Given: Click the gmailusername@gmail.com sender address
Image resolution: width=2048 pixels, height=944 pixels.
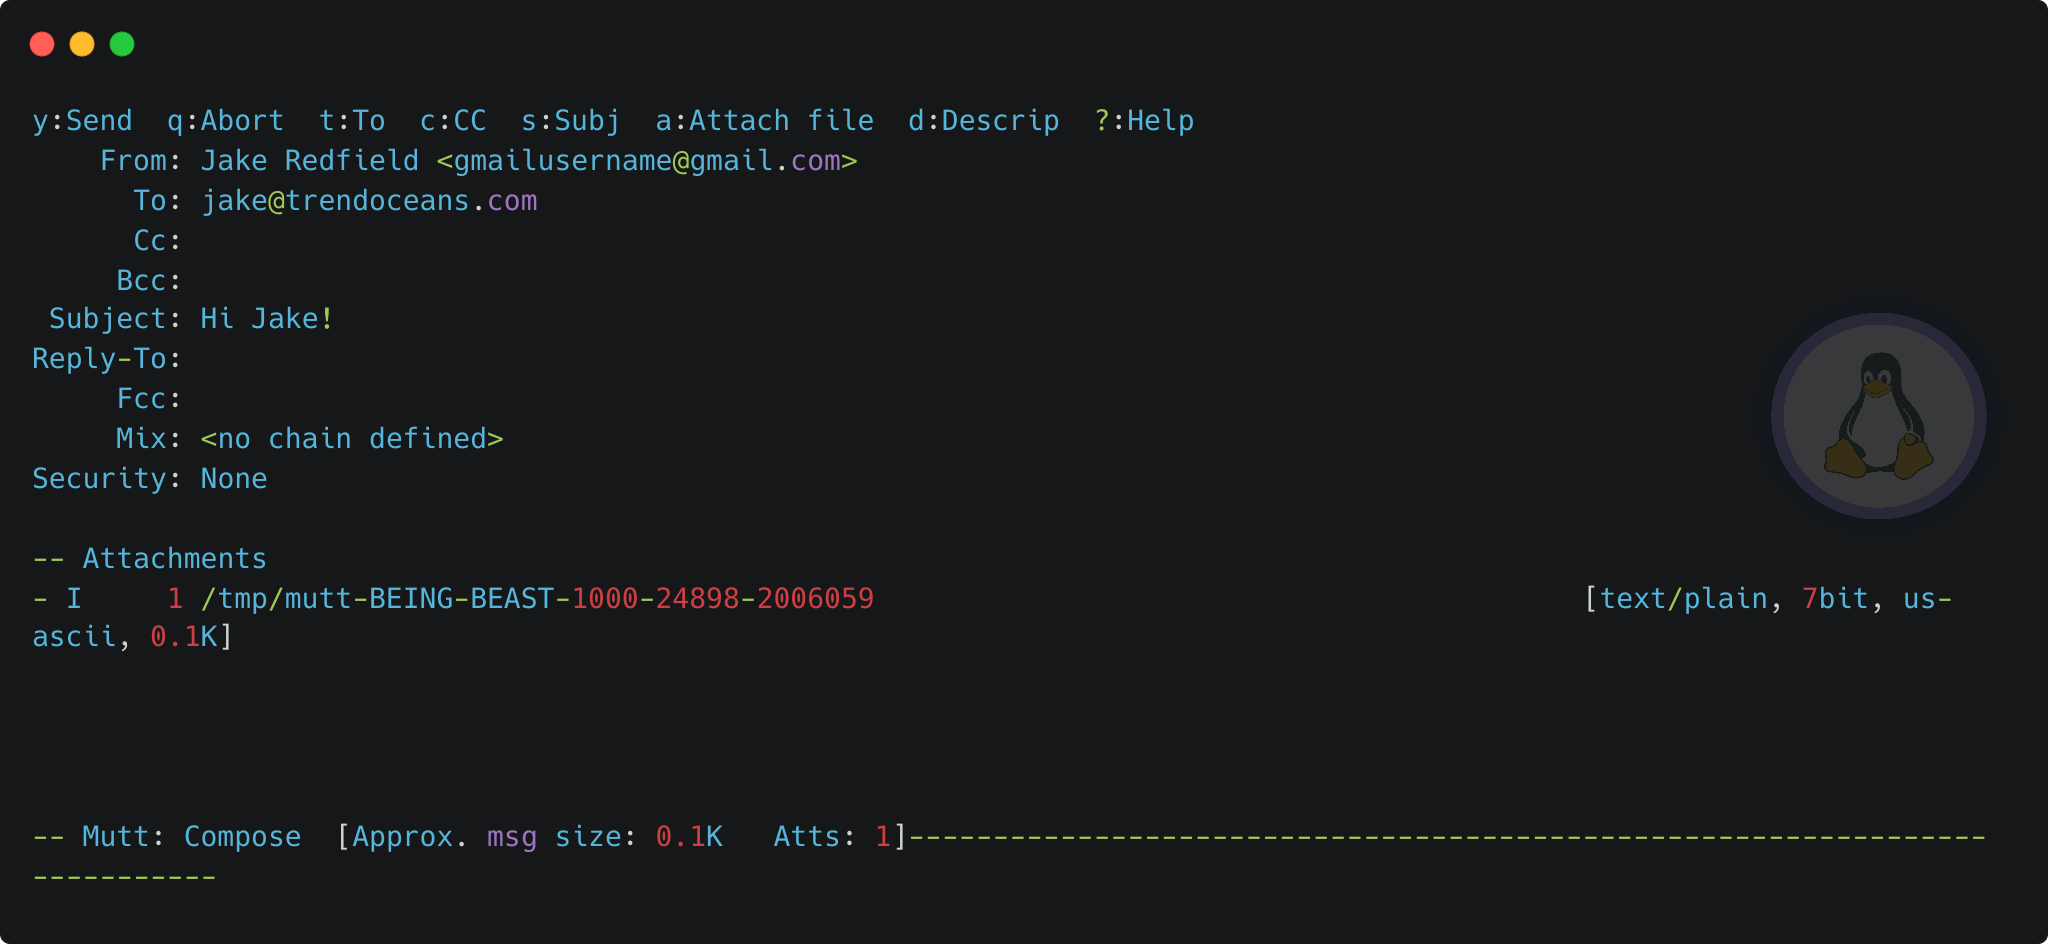Looking at the screenshot, I should [x=647, y=161].
